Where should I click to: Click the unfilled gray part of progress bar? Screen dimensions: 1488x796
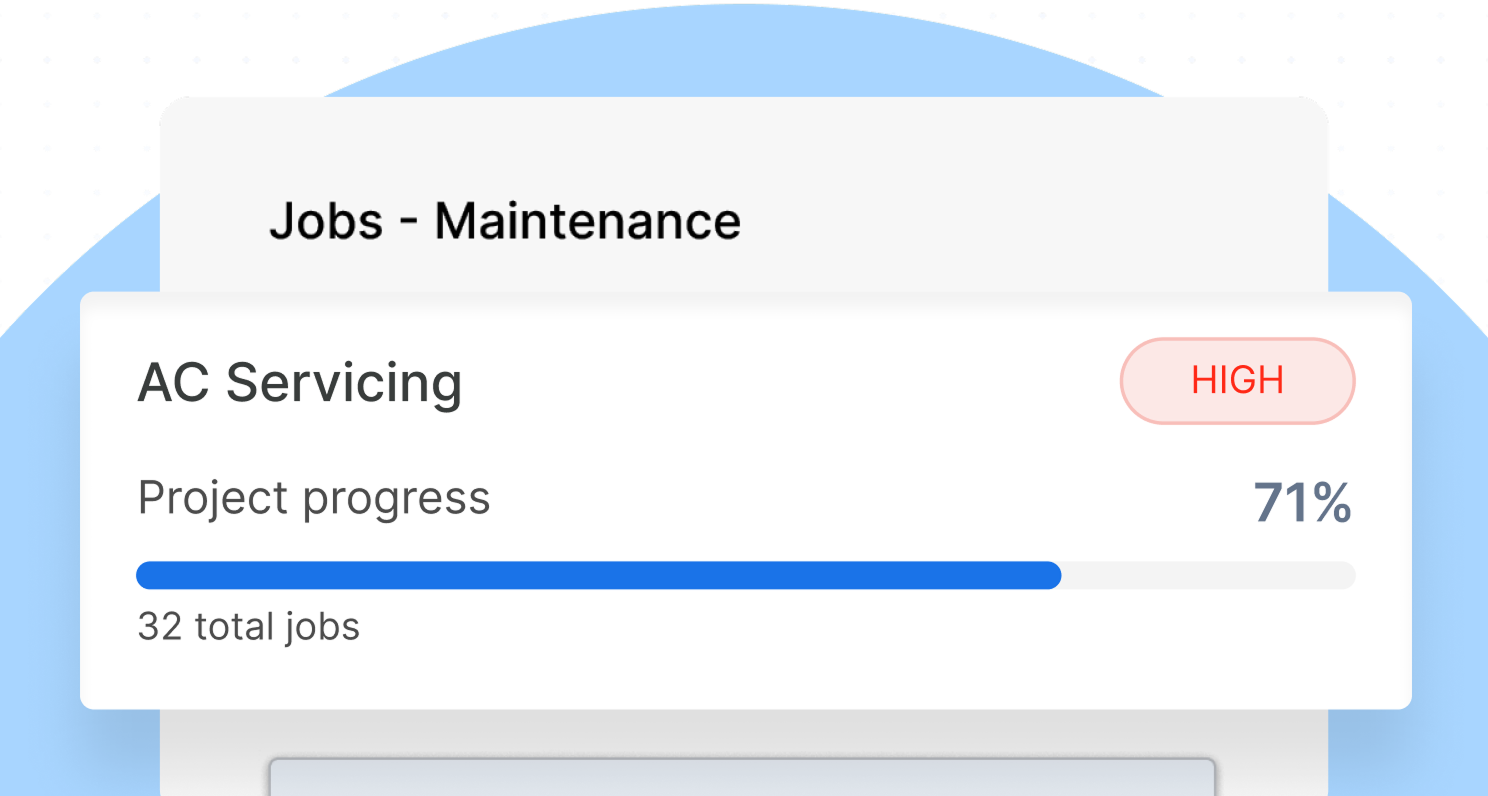1208,575
